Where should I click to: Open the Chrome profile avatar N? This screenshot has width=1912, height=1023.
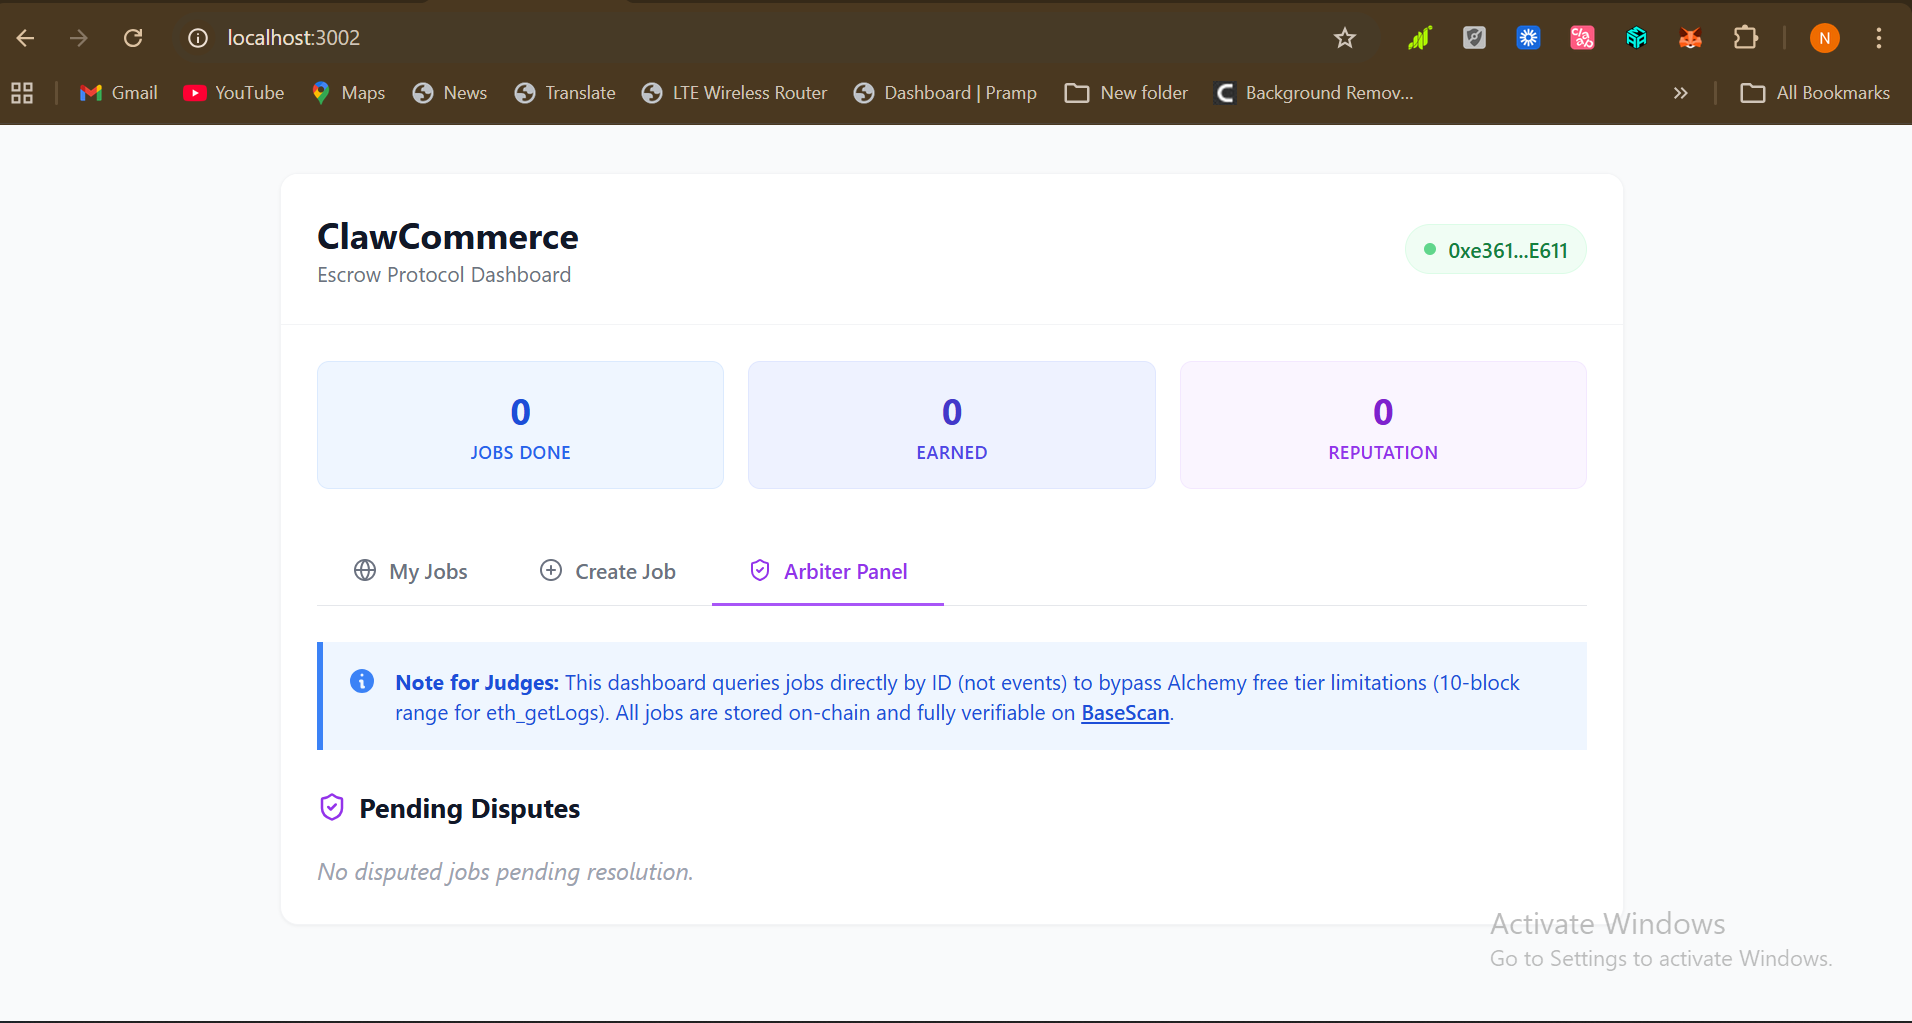click(1824, 38)
